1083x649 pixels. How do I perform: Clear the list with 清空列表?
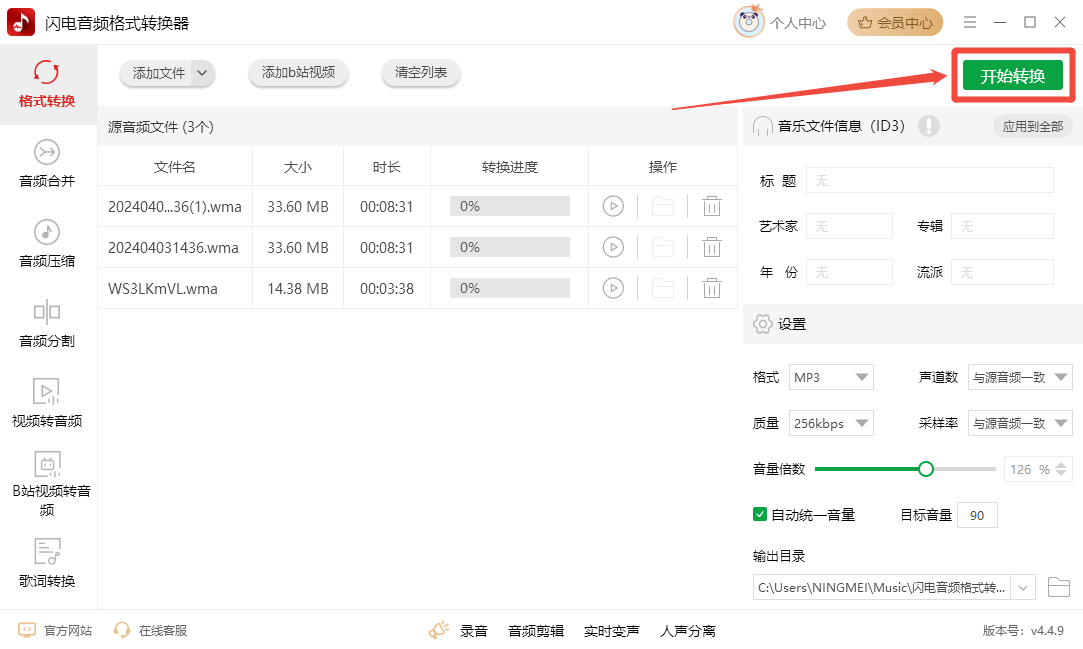click(421, 72)
